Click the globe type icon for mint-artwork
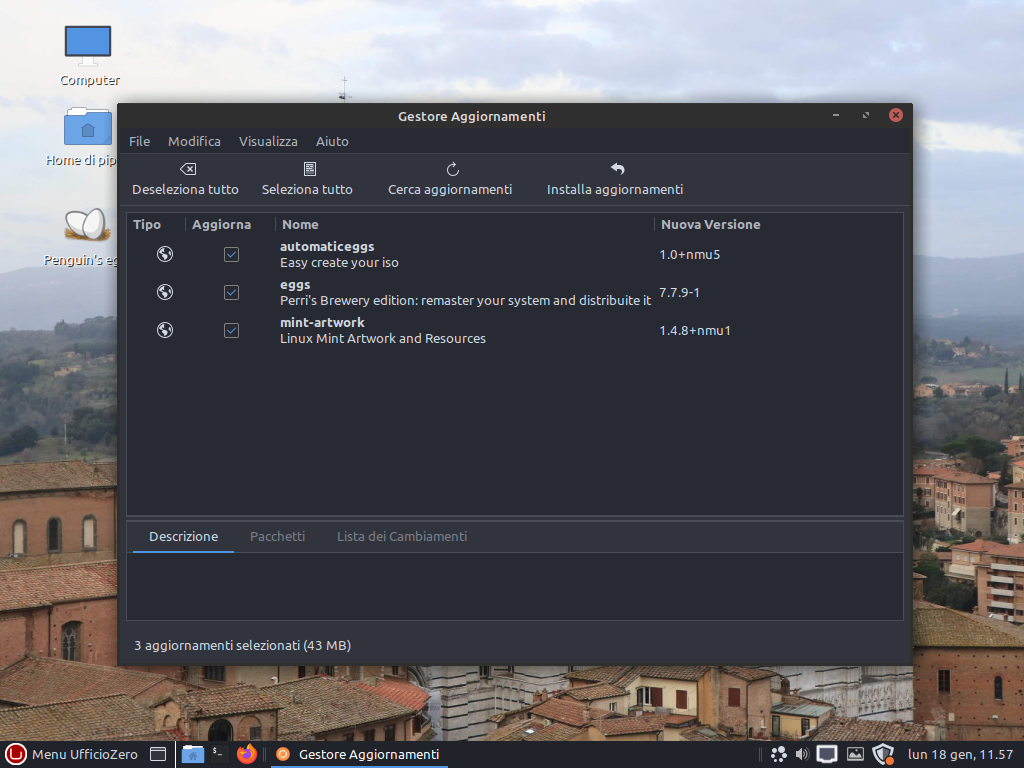Screen dimensions: 1024x768 click(x=165, y=330)
